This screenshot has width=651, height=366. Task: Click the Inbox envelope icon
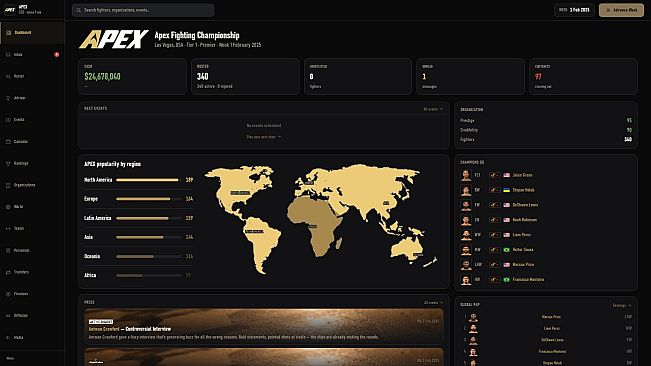[8, 54]
